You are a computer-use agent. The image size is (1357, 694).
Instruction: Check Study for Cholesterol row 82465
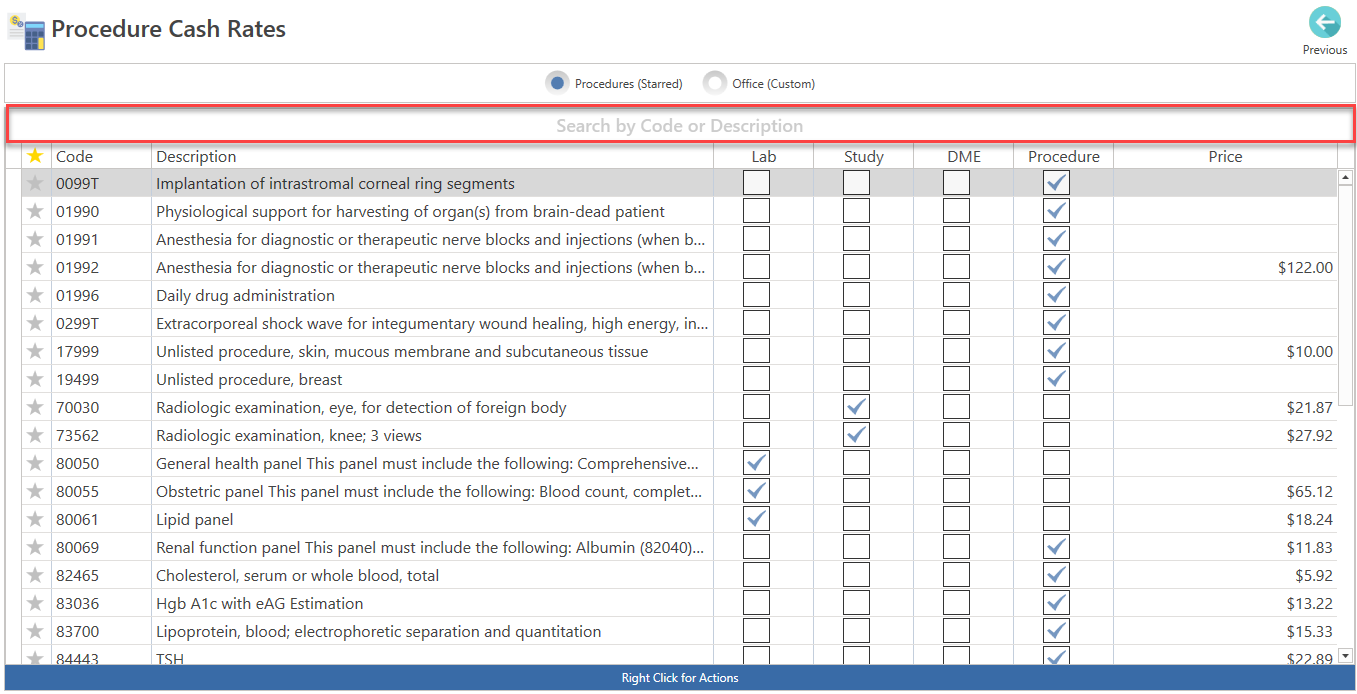point(857,575)
